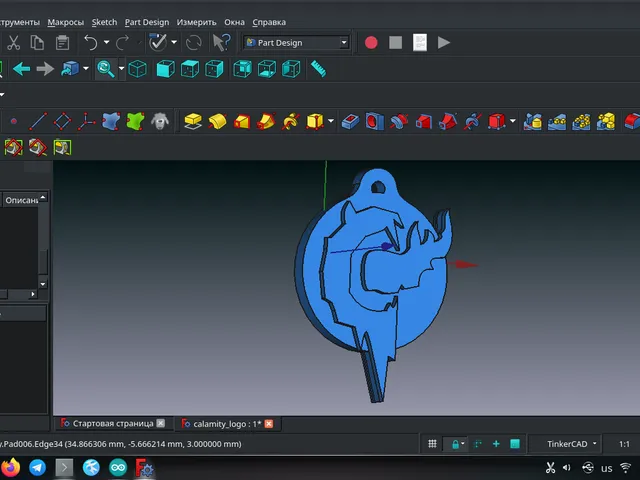This screenshot has width=640, height=480.
Task: Open the Окна menu
Action: pyautogui.click(x=234, y=22)
